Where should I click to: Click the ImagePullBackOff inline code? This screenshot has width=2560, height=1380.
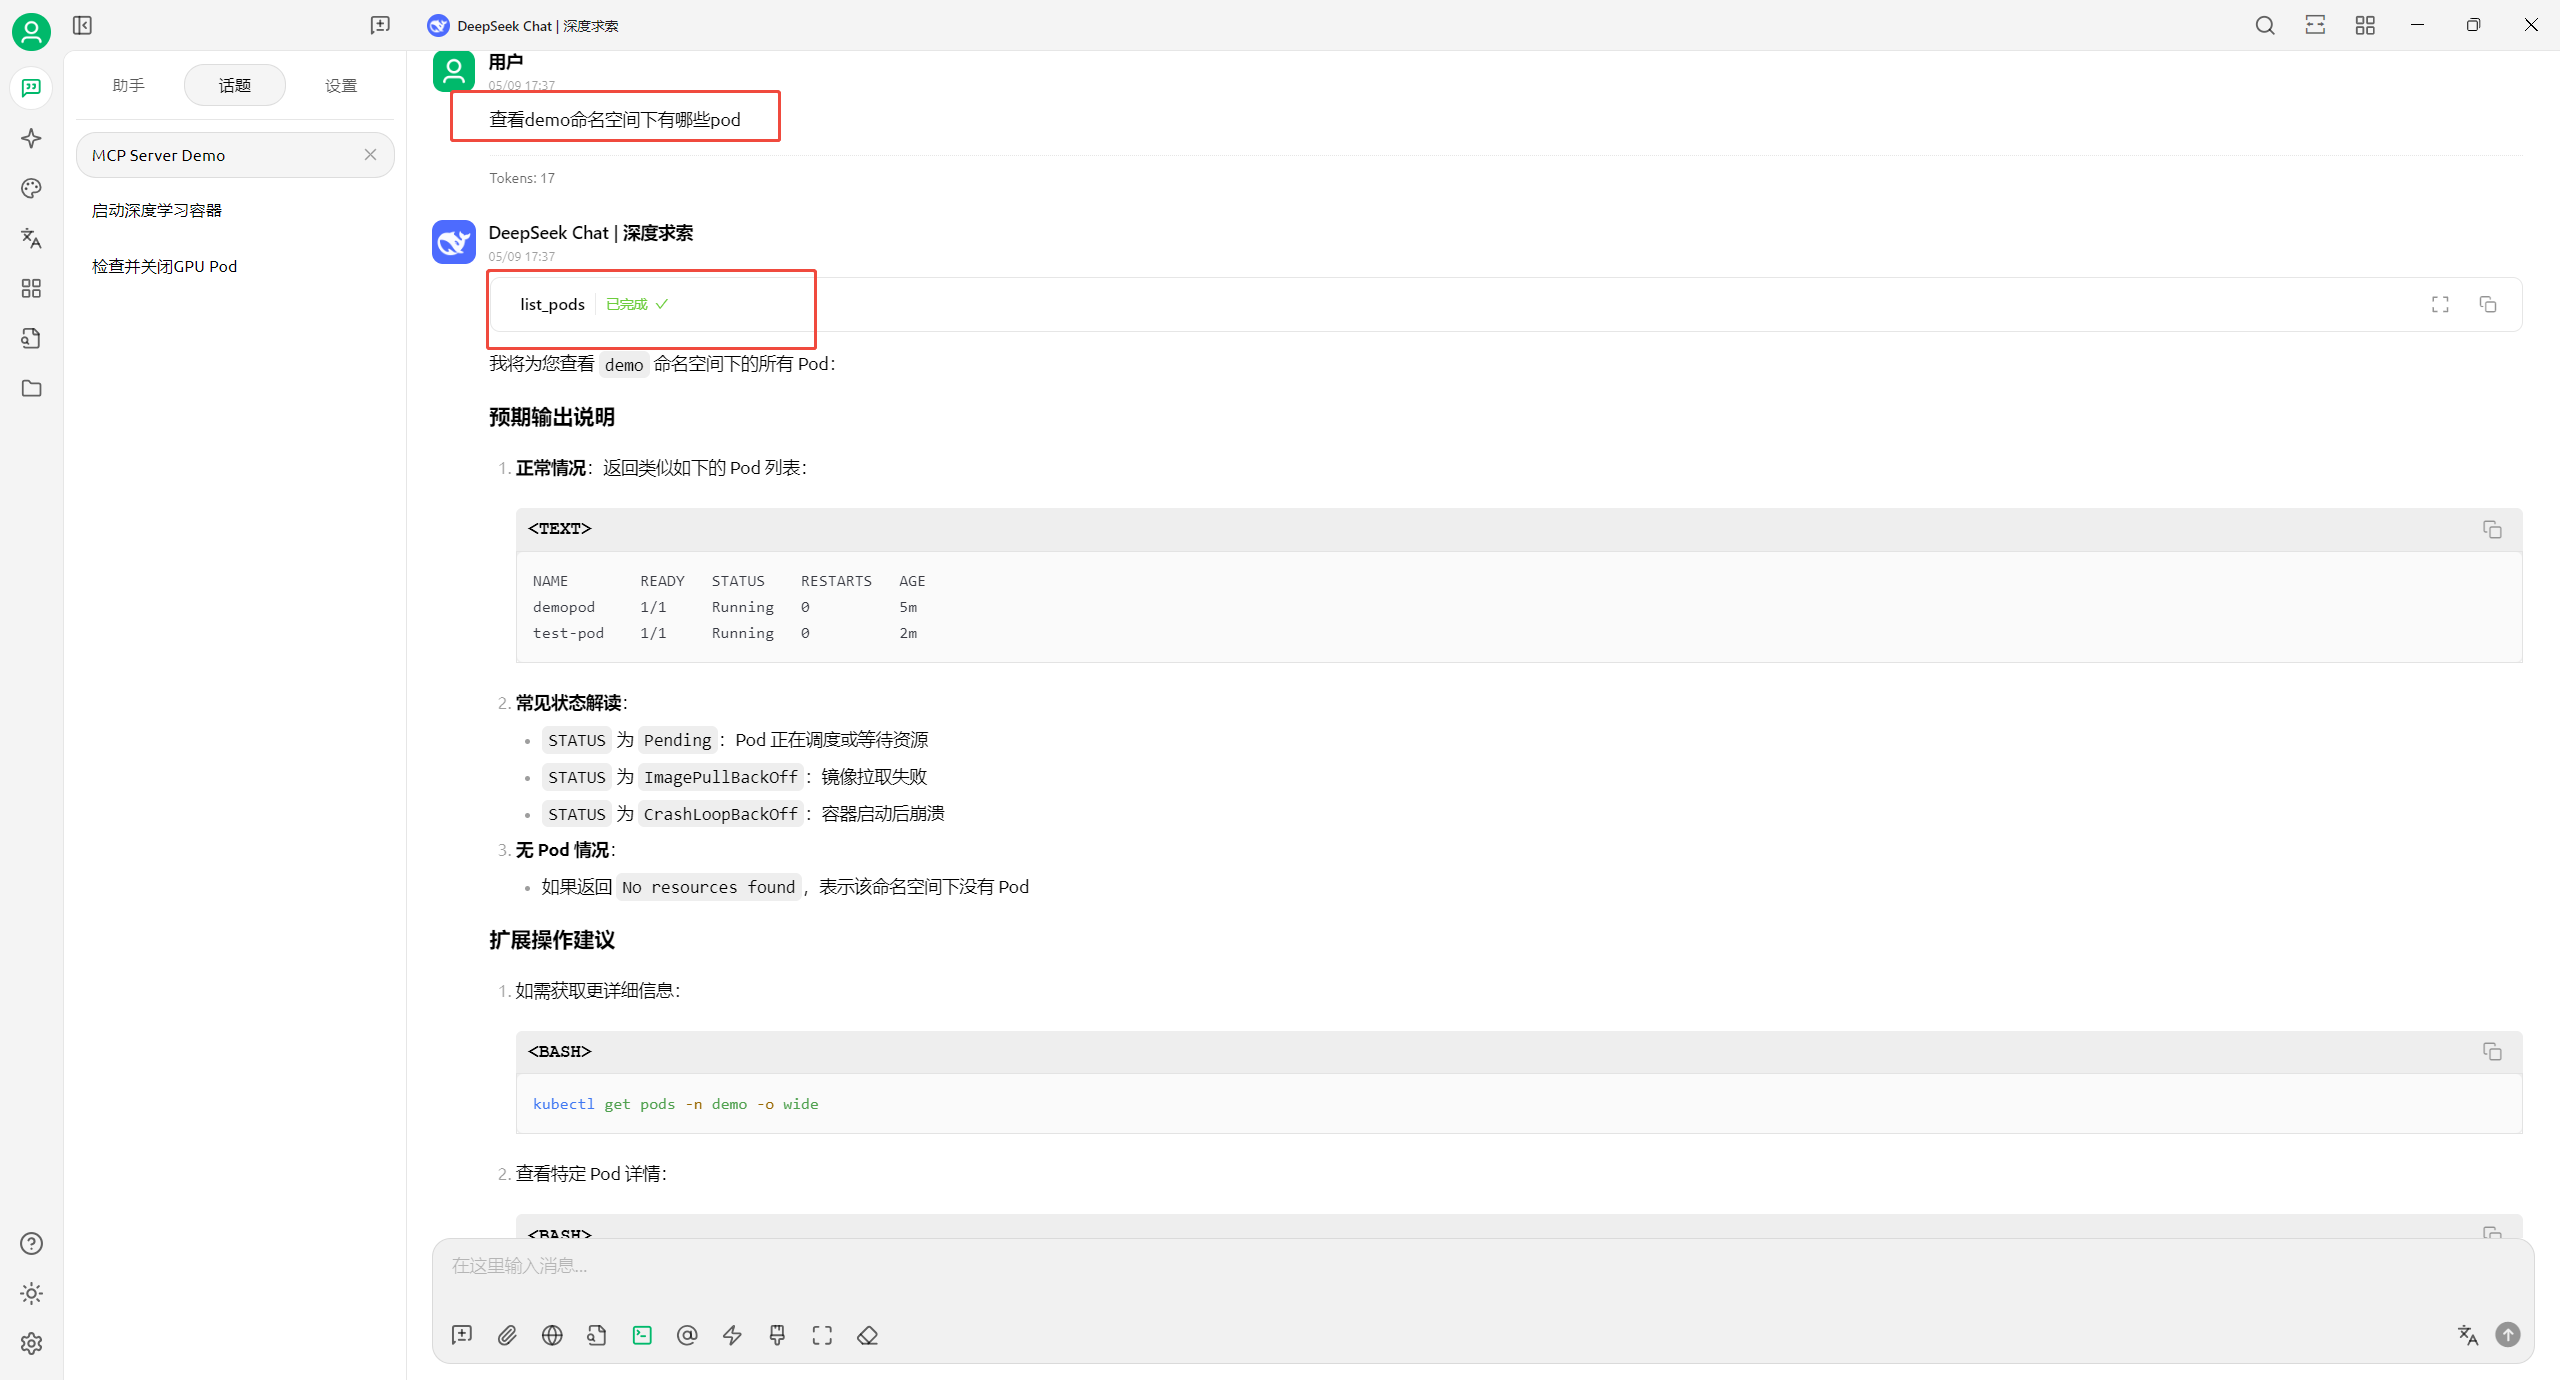[x=720, y=777]
